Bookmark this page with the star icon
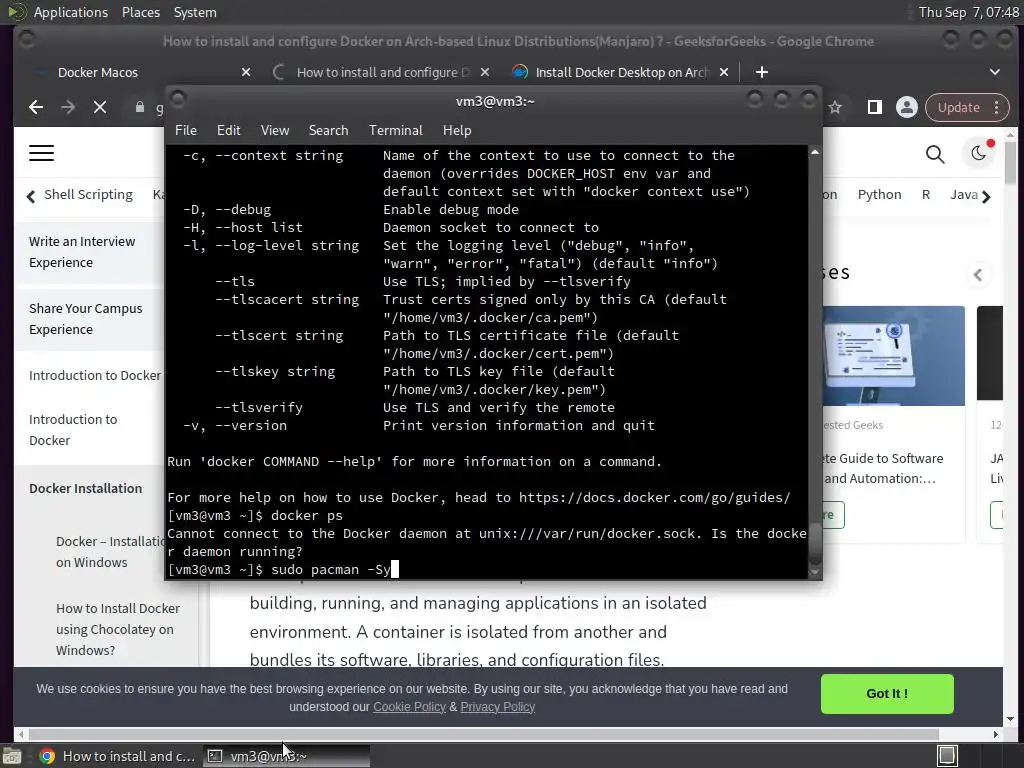Image resolution: width=1024 pixels, height=768 pixels. [x=835, y=107]
